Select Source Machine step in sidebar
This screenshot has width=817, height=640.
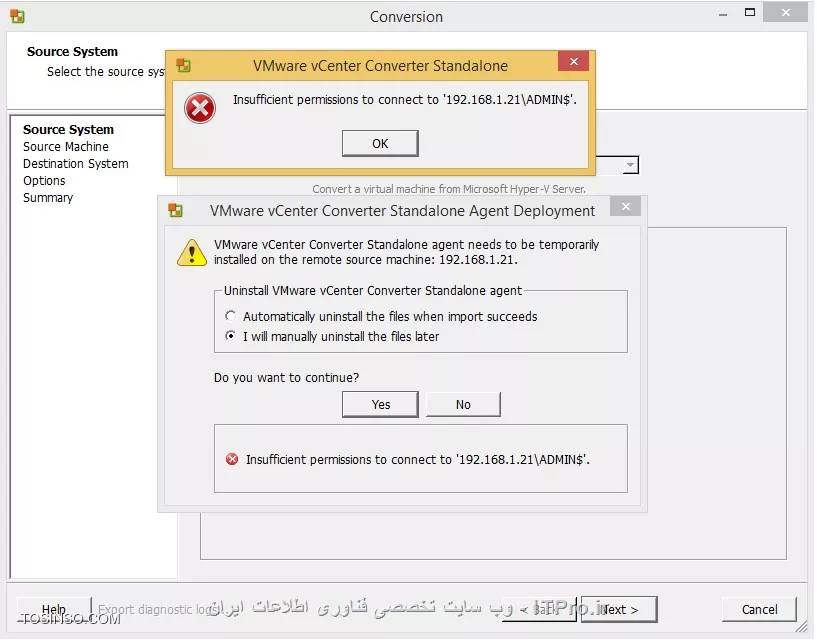[x=66, y=146]
